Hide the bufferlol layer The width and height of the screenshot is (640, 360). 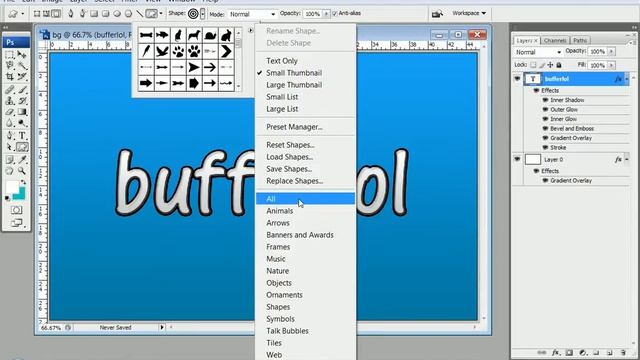(x=518, y=78)
